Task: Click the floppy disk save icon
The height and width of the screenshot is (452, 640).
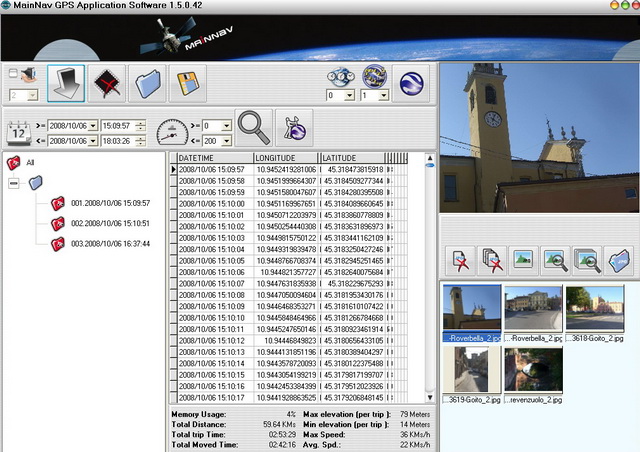Action: pos(189,83)
